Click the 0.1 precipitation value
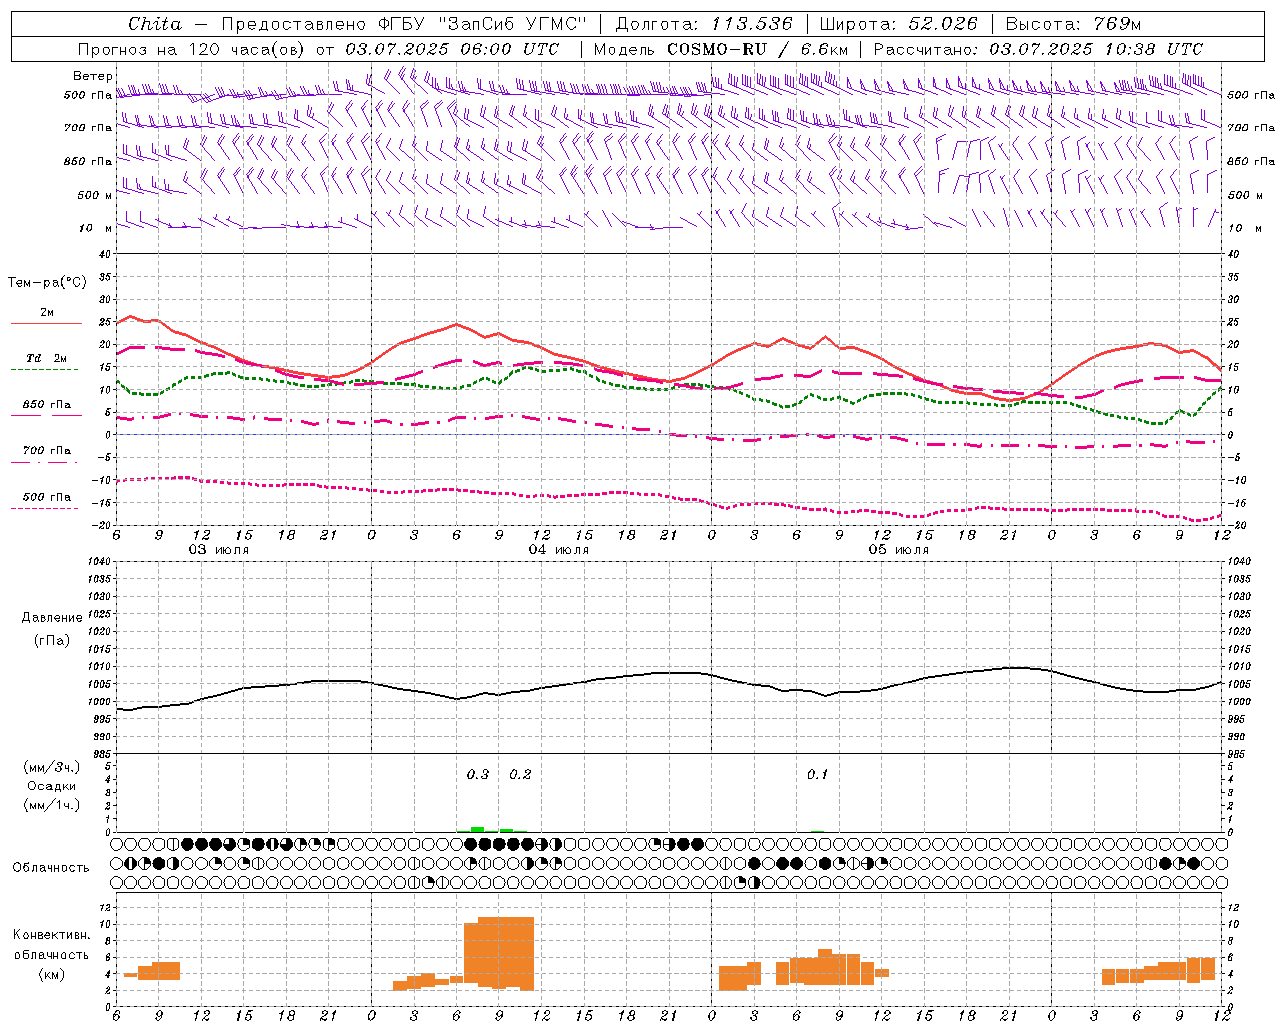 pyautogui.click(x=817, y=774)
